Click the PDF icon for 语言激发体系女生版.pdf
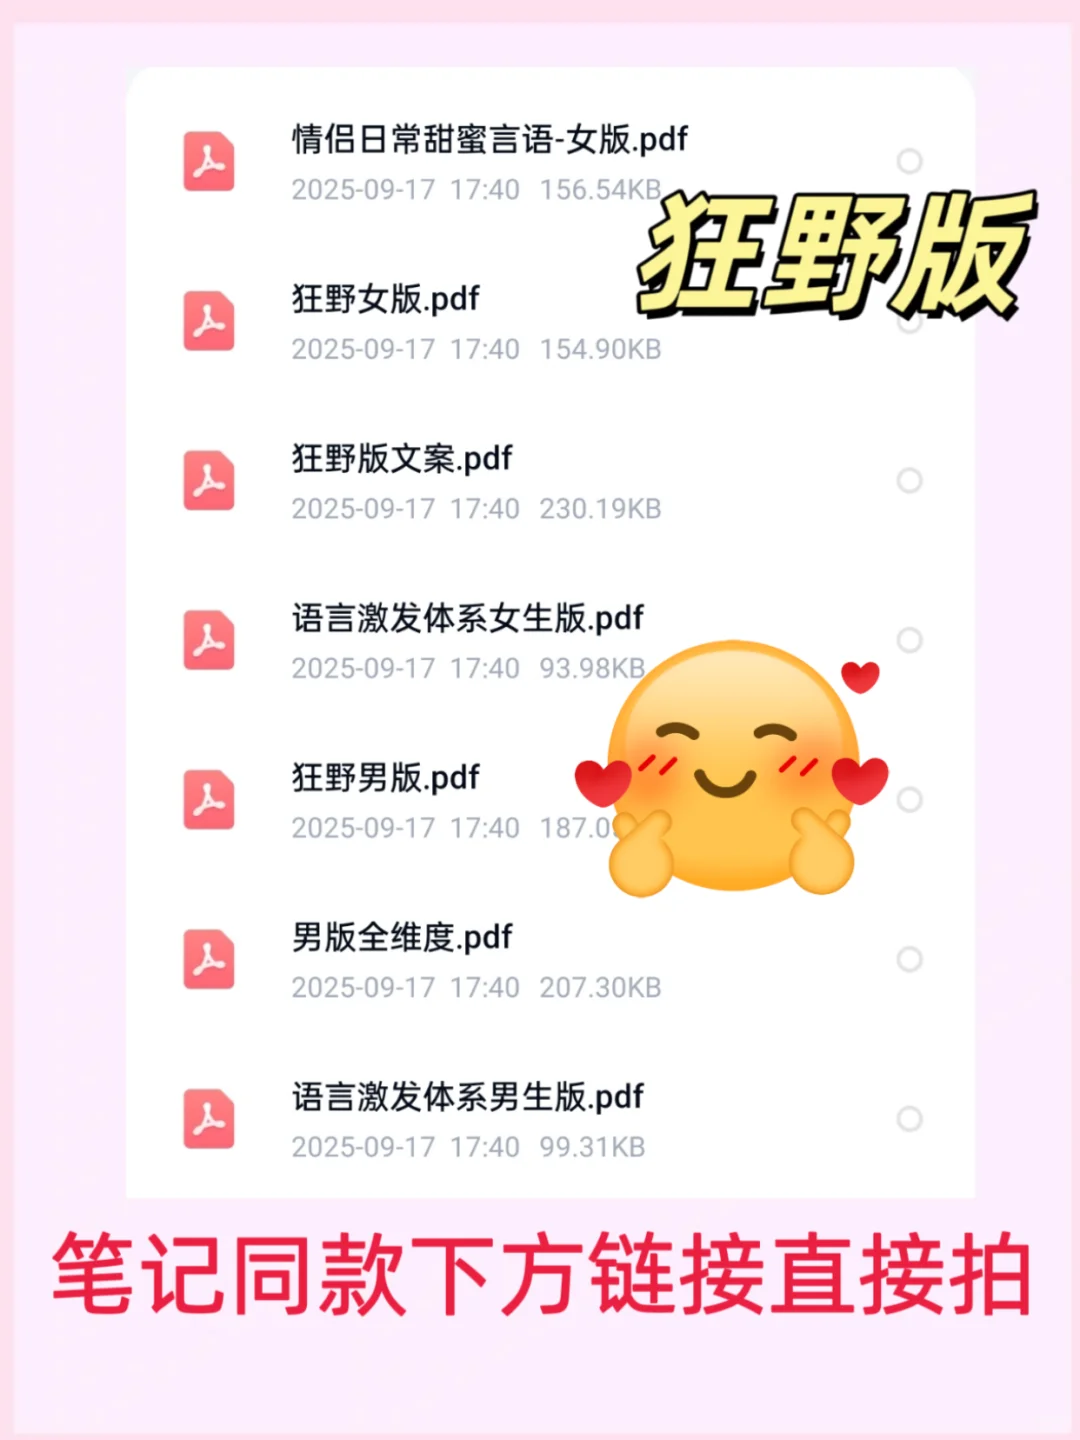This screenshot has height=1440, width=1080. 209,640
